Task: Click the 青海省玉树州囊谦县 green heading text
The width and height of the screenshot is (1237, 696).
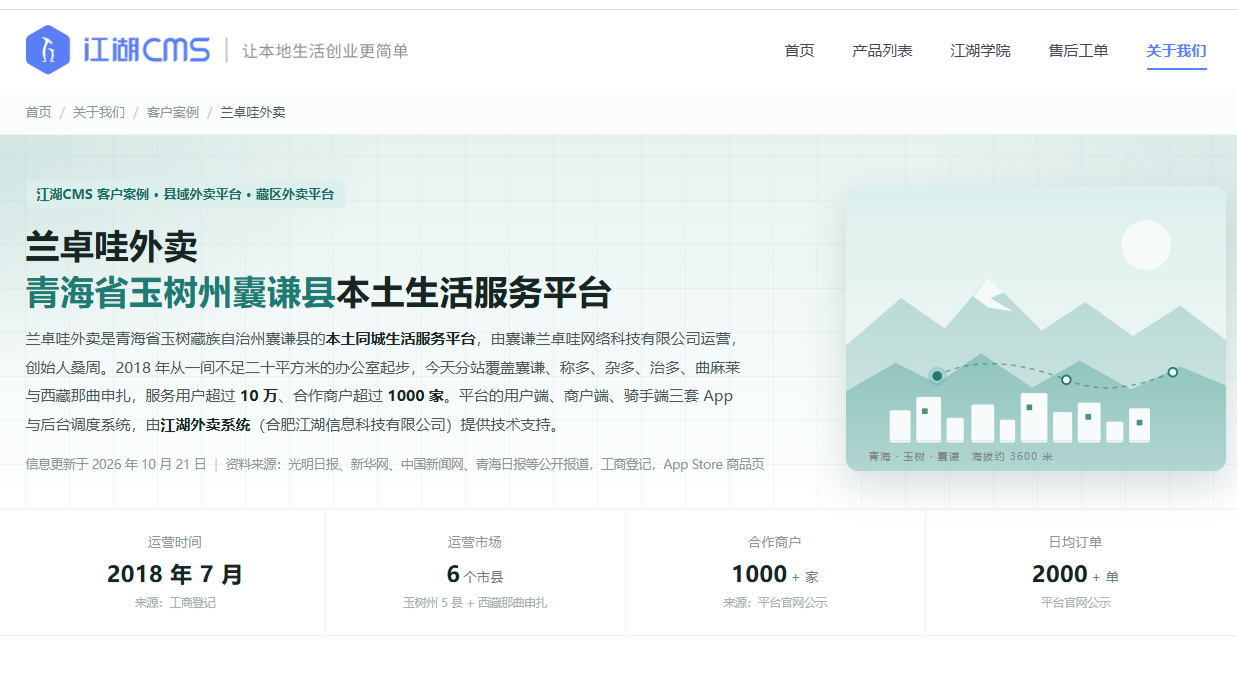Action: [x=181, y=293]
